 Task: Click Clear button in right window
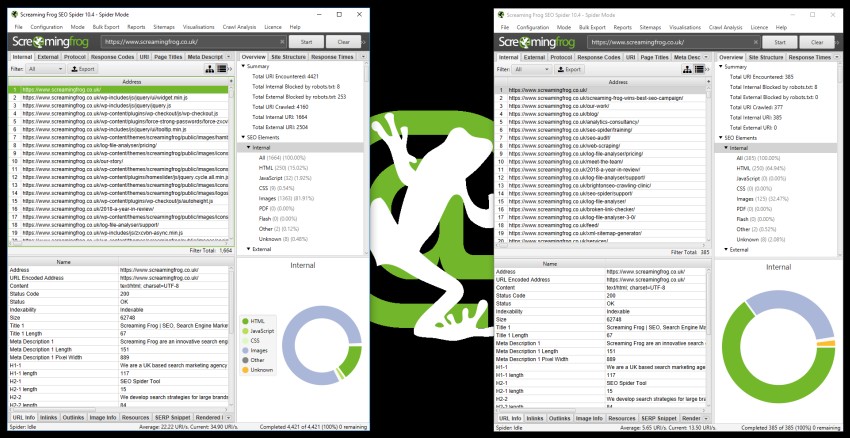click(x=817, y=42)
